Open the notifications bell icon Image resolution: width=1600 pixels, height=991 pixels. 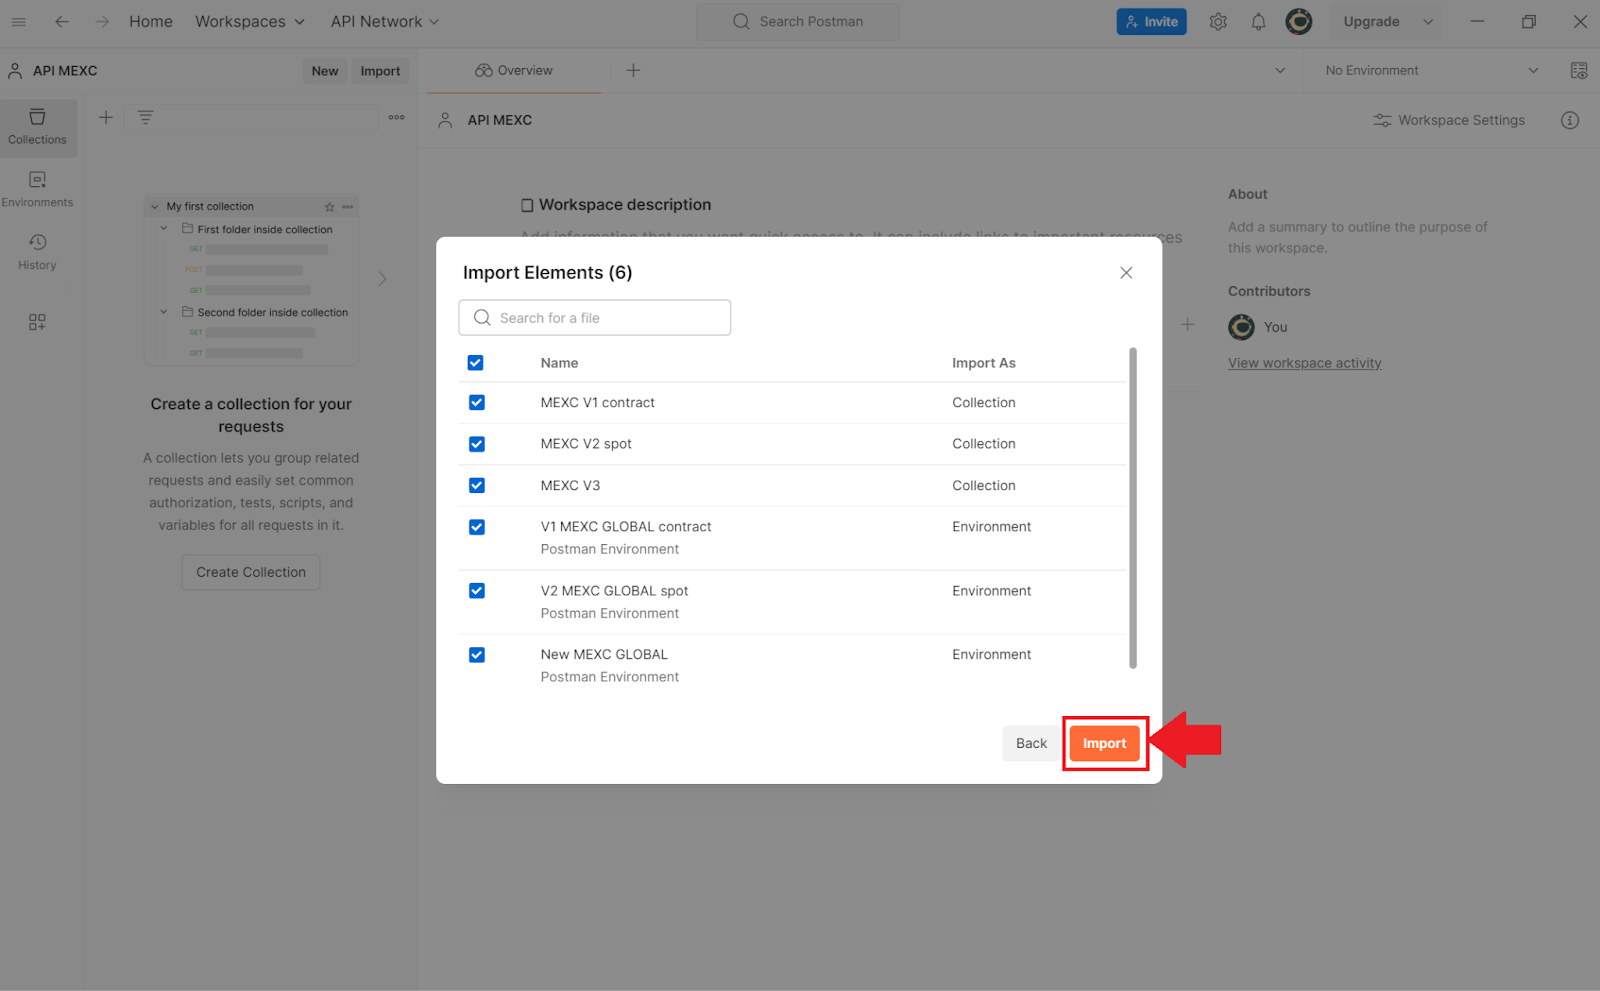1258,21
